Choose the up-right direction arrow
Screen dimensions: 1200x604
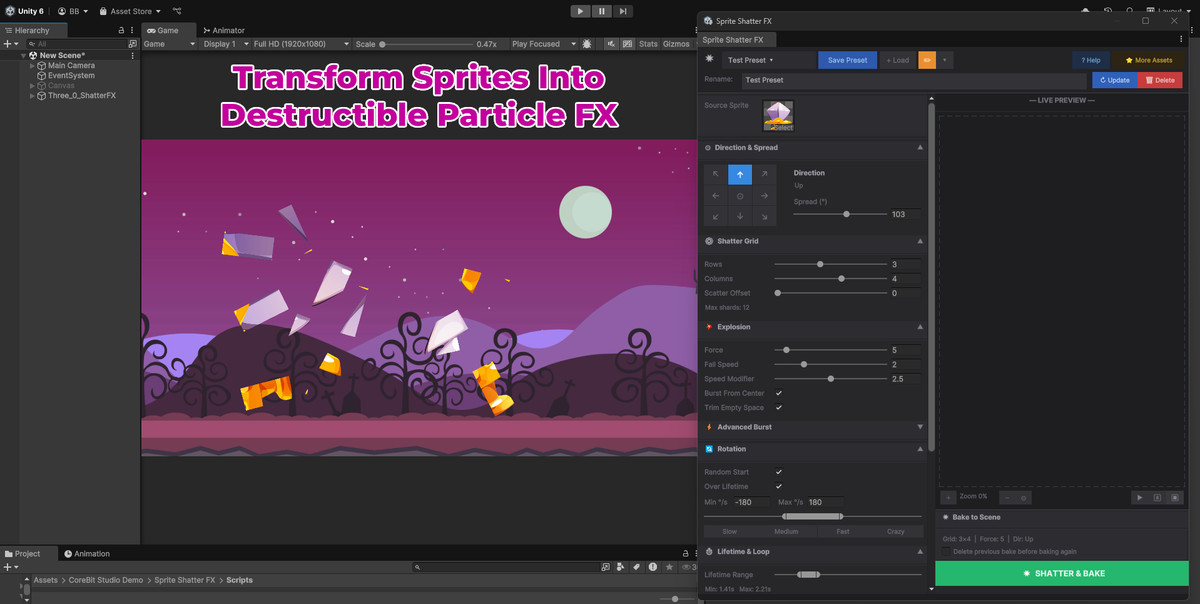(764, 174)
